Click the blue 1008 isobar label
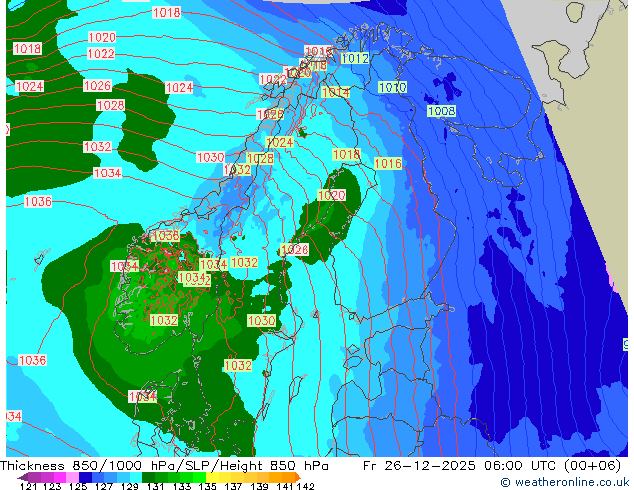 tap(442, 111)
